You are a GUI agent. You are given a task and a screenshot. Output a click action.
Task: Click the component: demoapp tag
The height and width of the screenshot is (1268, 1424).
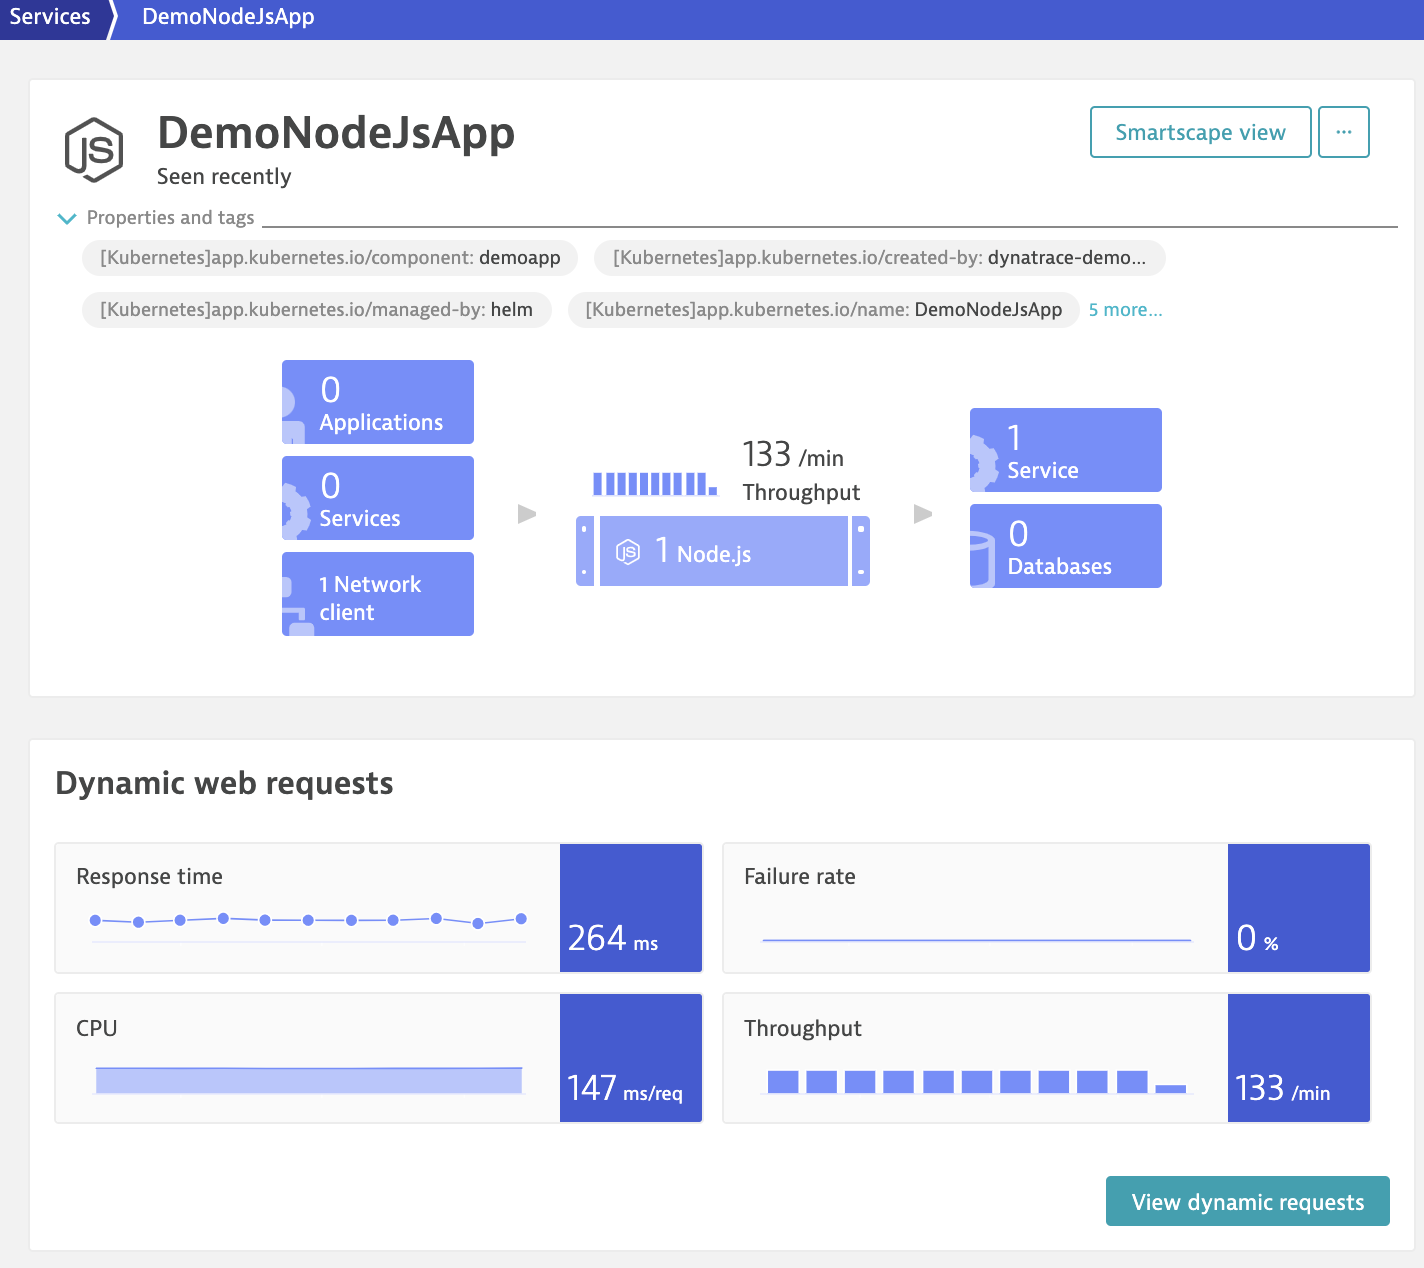coord(330,258)
